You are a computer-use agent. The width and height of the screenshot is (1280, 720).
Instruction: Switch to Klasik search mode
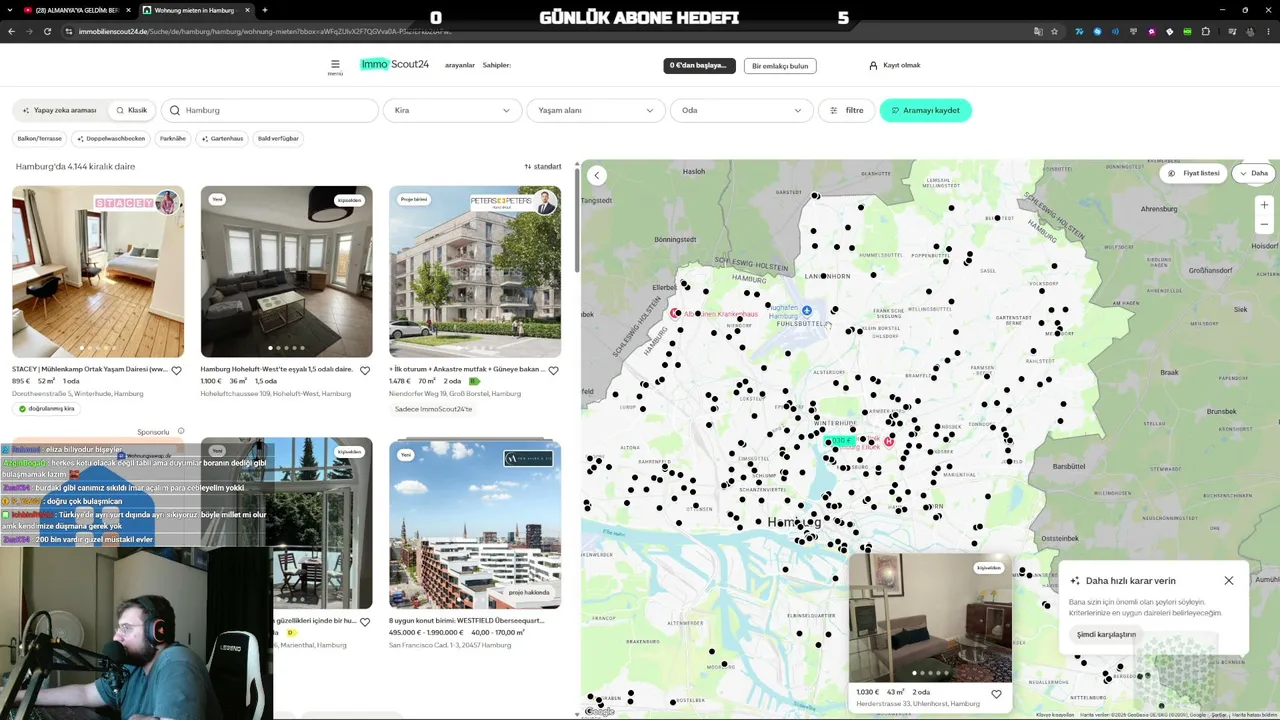131,110
